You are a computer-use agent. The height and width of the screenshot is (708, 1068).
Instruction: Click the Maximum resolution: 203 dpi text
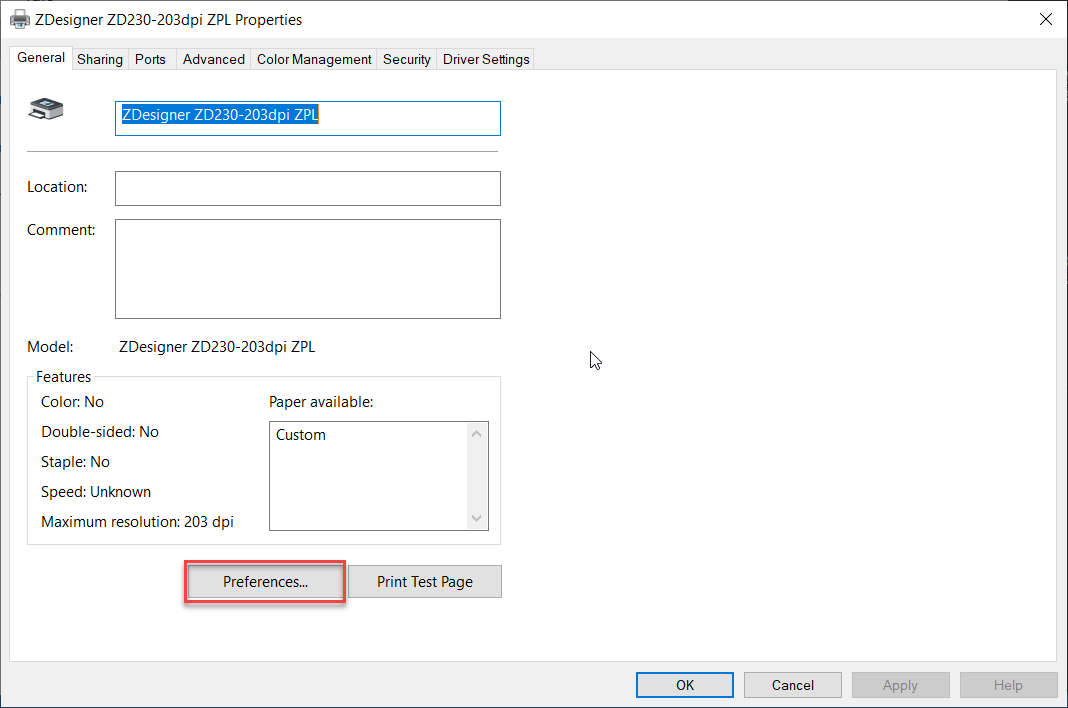137,522
